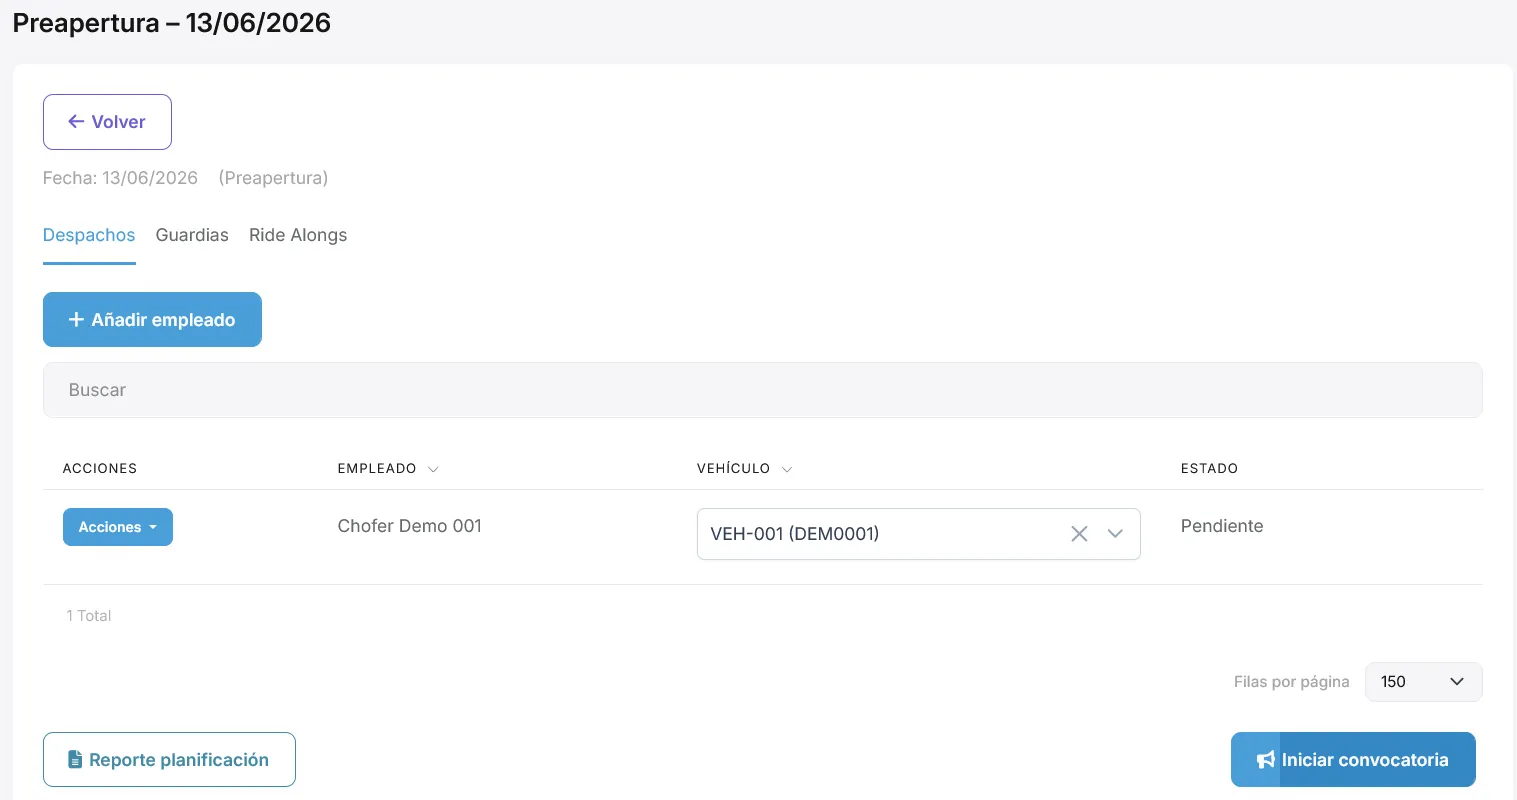Click the Filas por página label
The image size is (1517, 800).
pos(1291,682)
